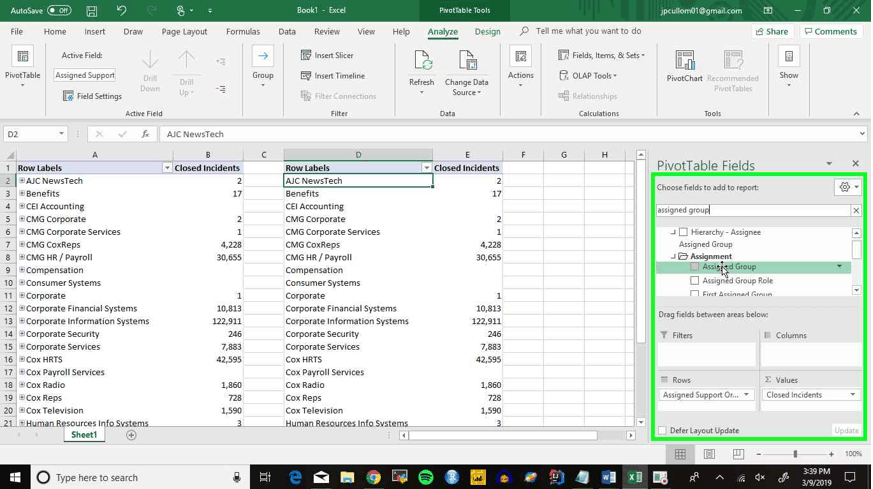
Task: Open OLAP Tools dropdown
Action: (x=587, y=76)
